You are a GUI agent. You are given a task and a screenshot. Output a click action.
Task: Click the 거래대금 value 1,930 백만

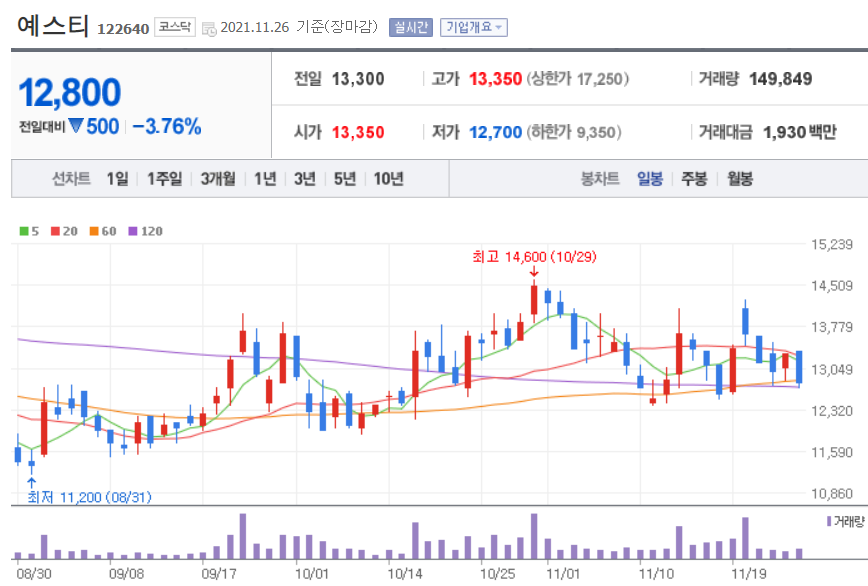tap(800, 132)
